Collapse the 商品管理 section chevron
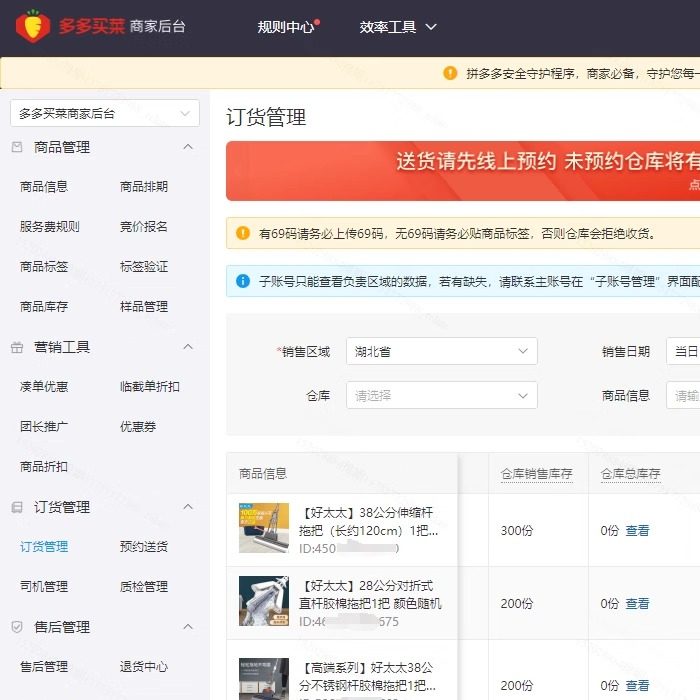 (188, 146)
